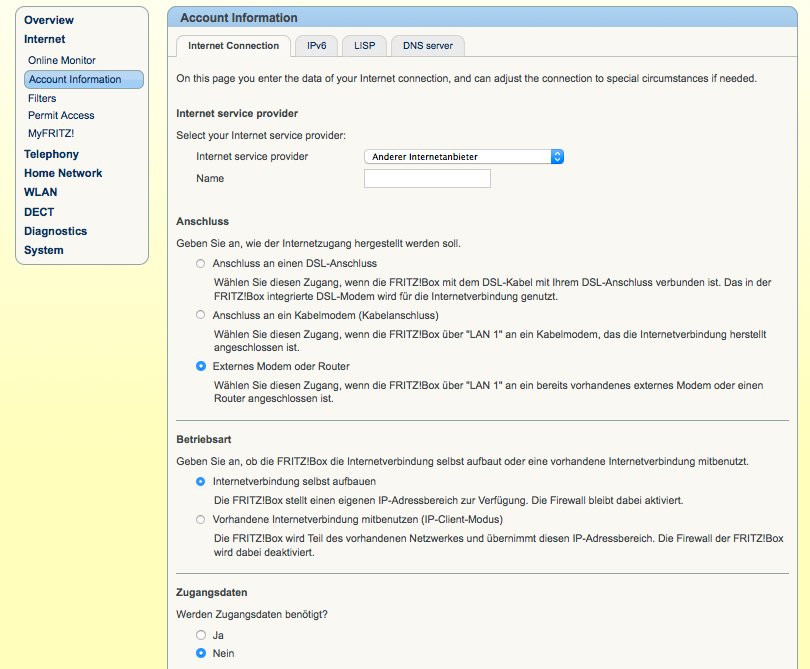Open the MyFRITZ! sidebar entry
Image resolution: width=810 pixels, height=669 pixels.
point(51,133)
